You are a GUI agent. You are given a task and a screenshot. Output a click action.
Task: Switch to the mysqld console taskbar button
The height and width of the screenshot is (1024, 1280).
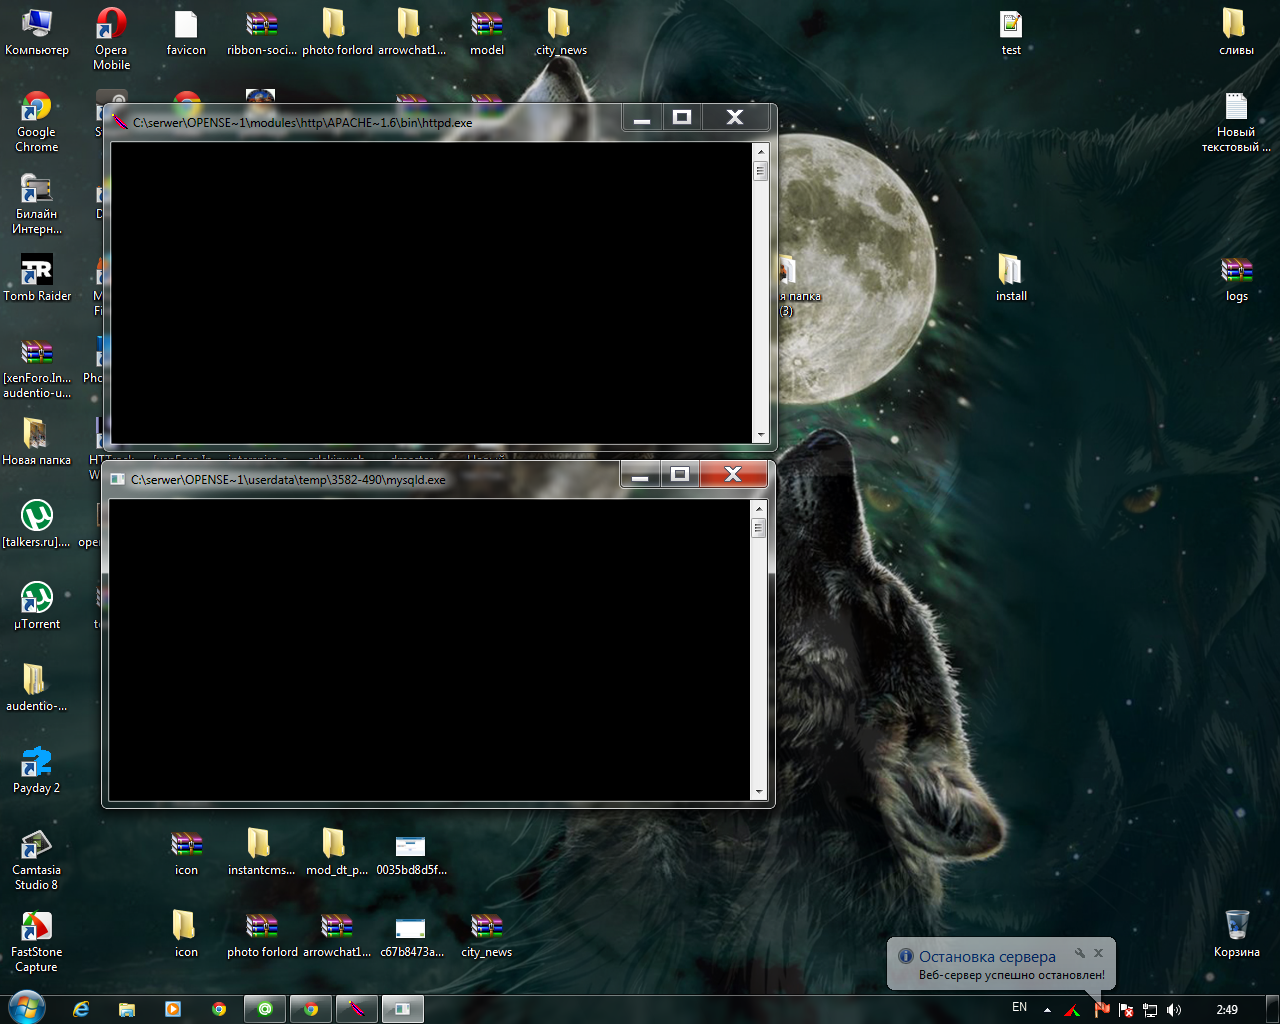click(402, 1009)
